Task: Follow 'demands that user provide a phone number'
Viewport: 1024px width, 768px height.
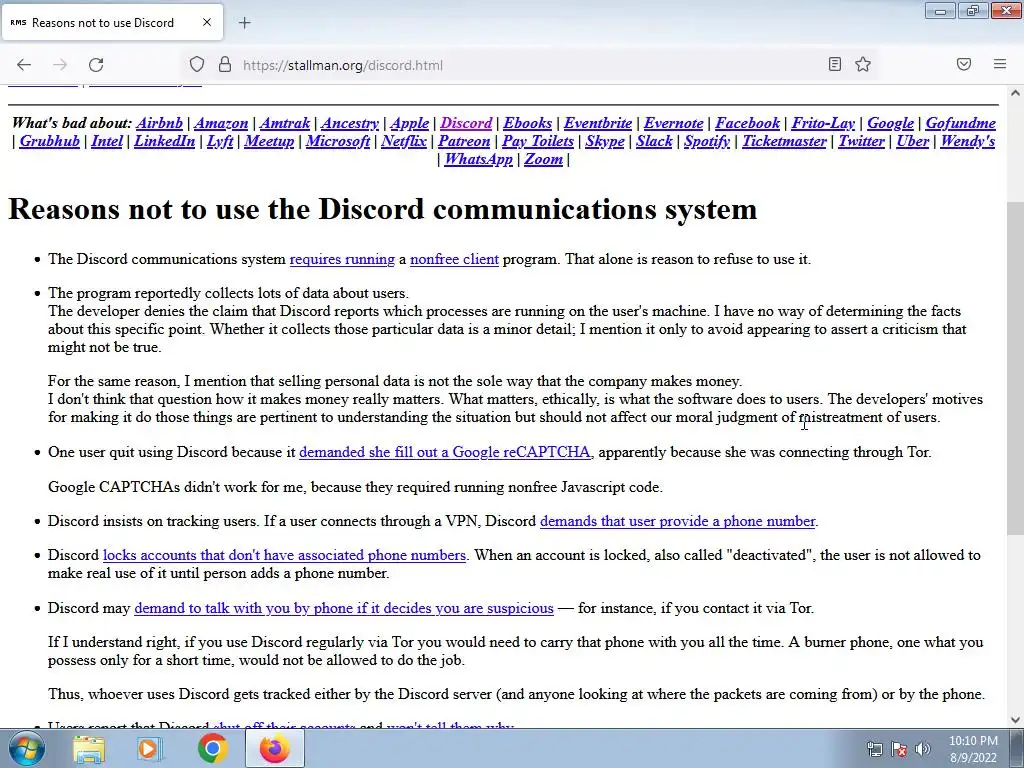Action: (678, 521)
